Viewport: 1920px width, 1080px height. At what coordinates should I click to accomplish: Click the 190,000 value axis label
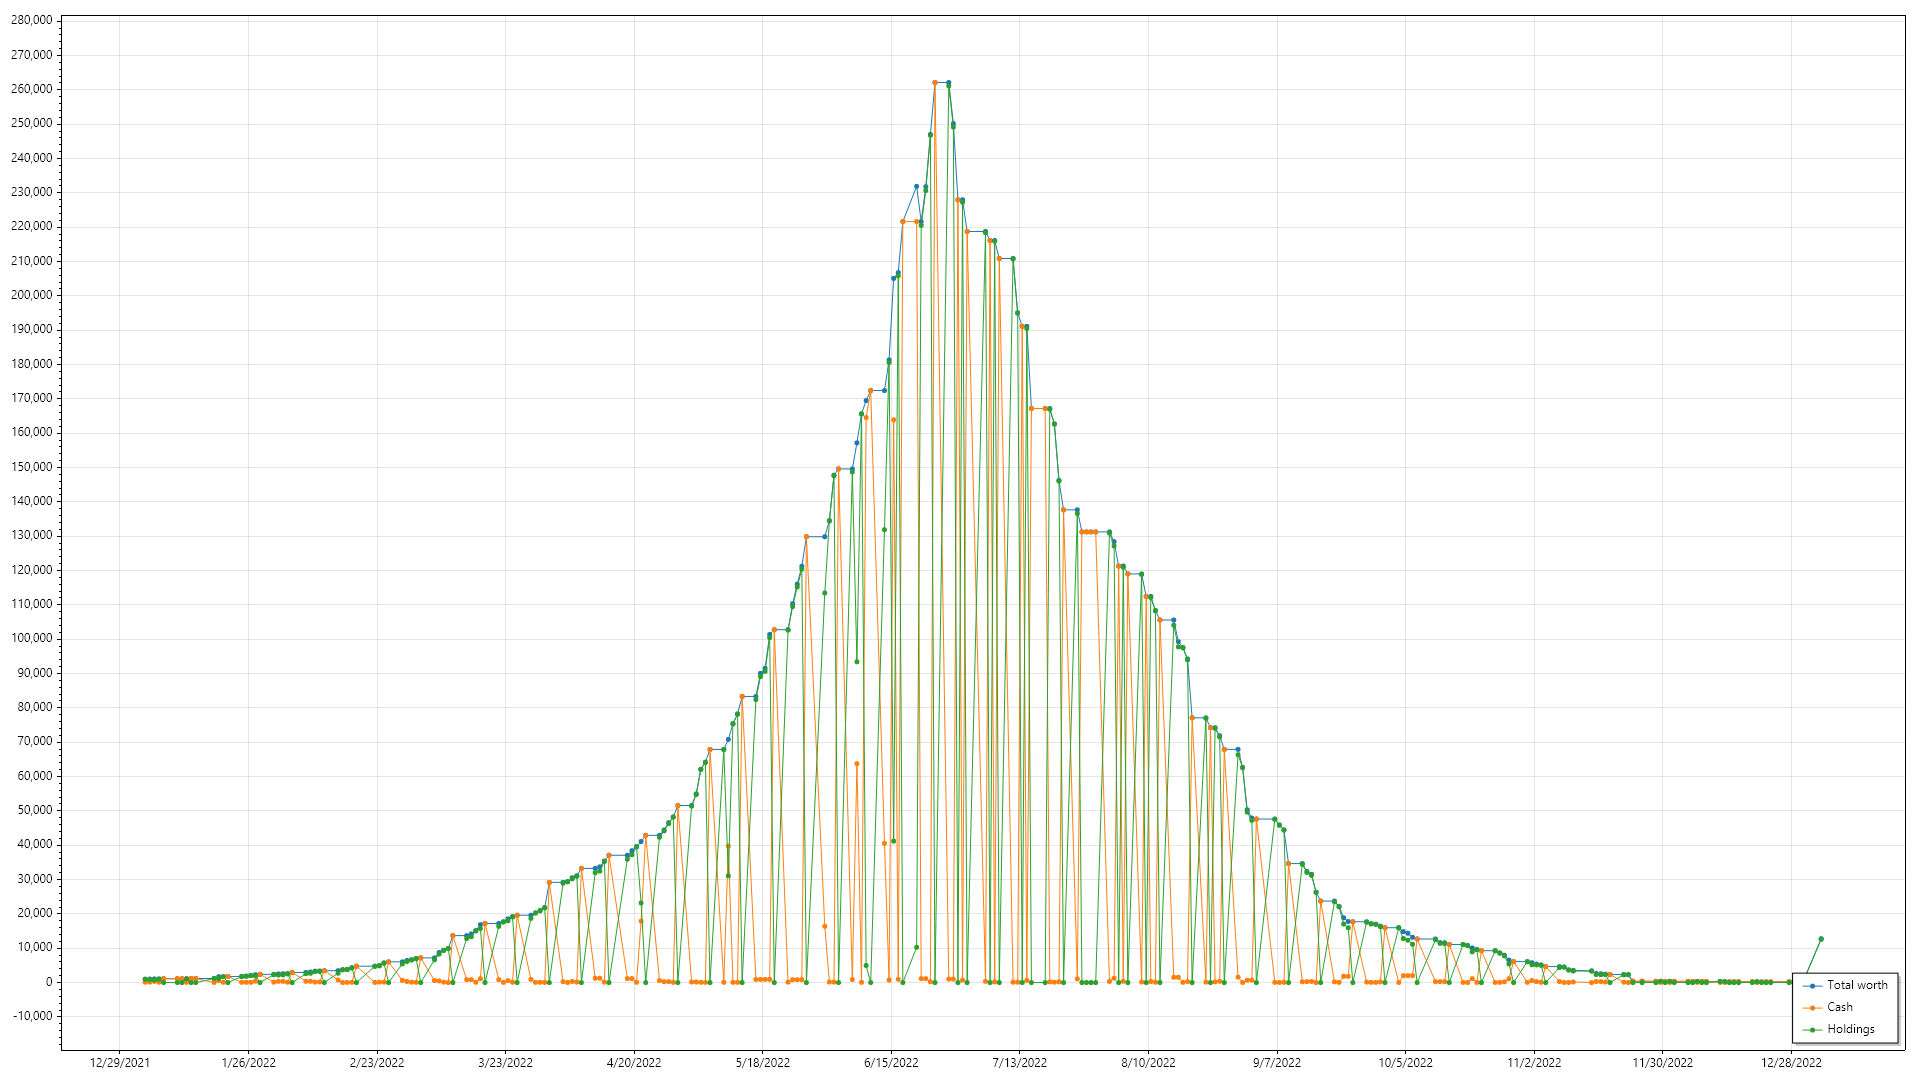coord(32,329)
